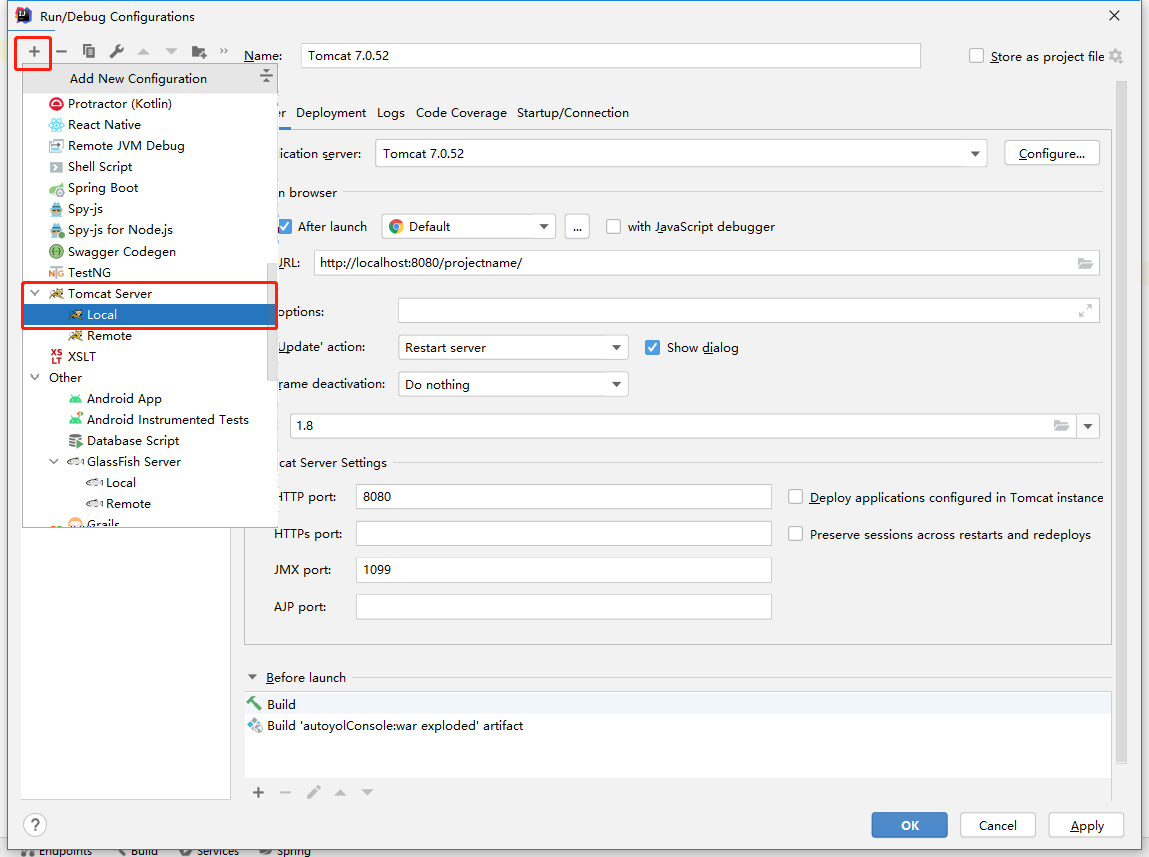This screenshot has width=1149, height=857.
Task: Add a Before launch task plus icon
Action: 258,793
